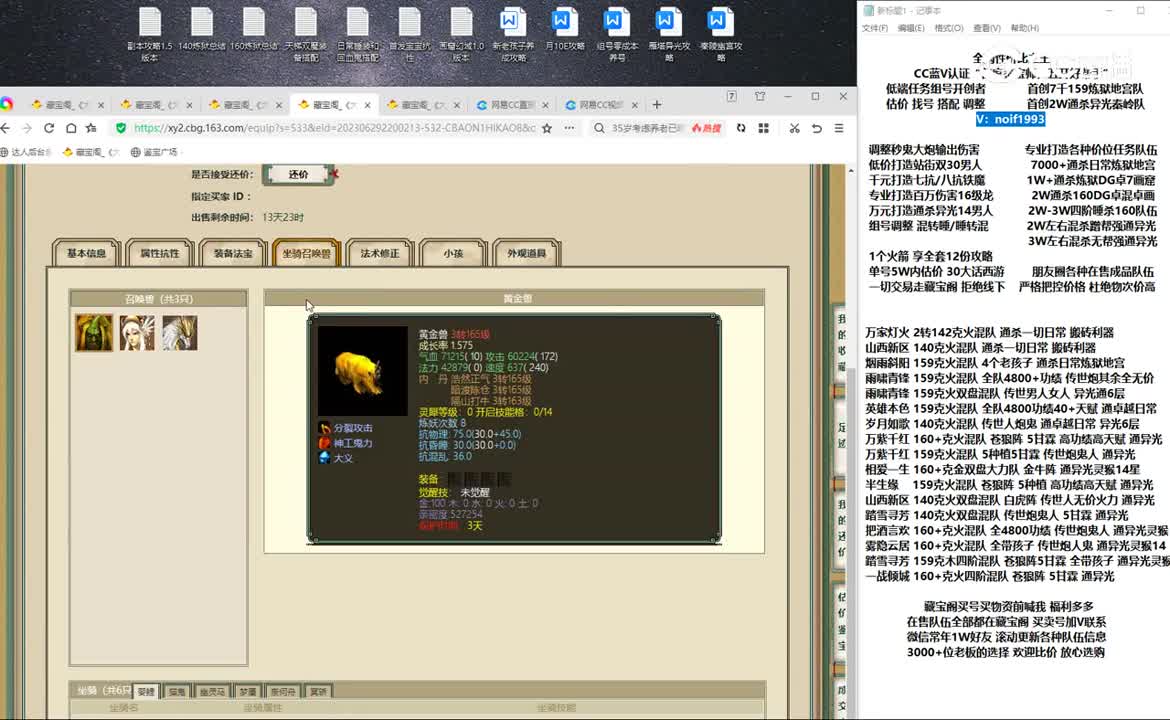This screenshot has height=720, width=1170.
Task: Select the 幽灵马 mount tab
Action: [x=213, y=692]
